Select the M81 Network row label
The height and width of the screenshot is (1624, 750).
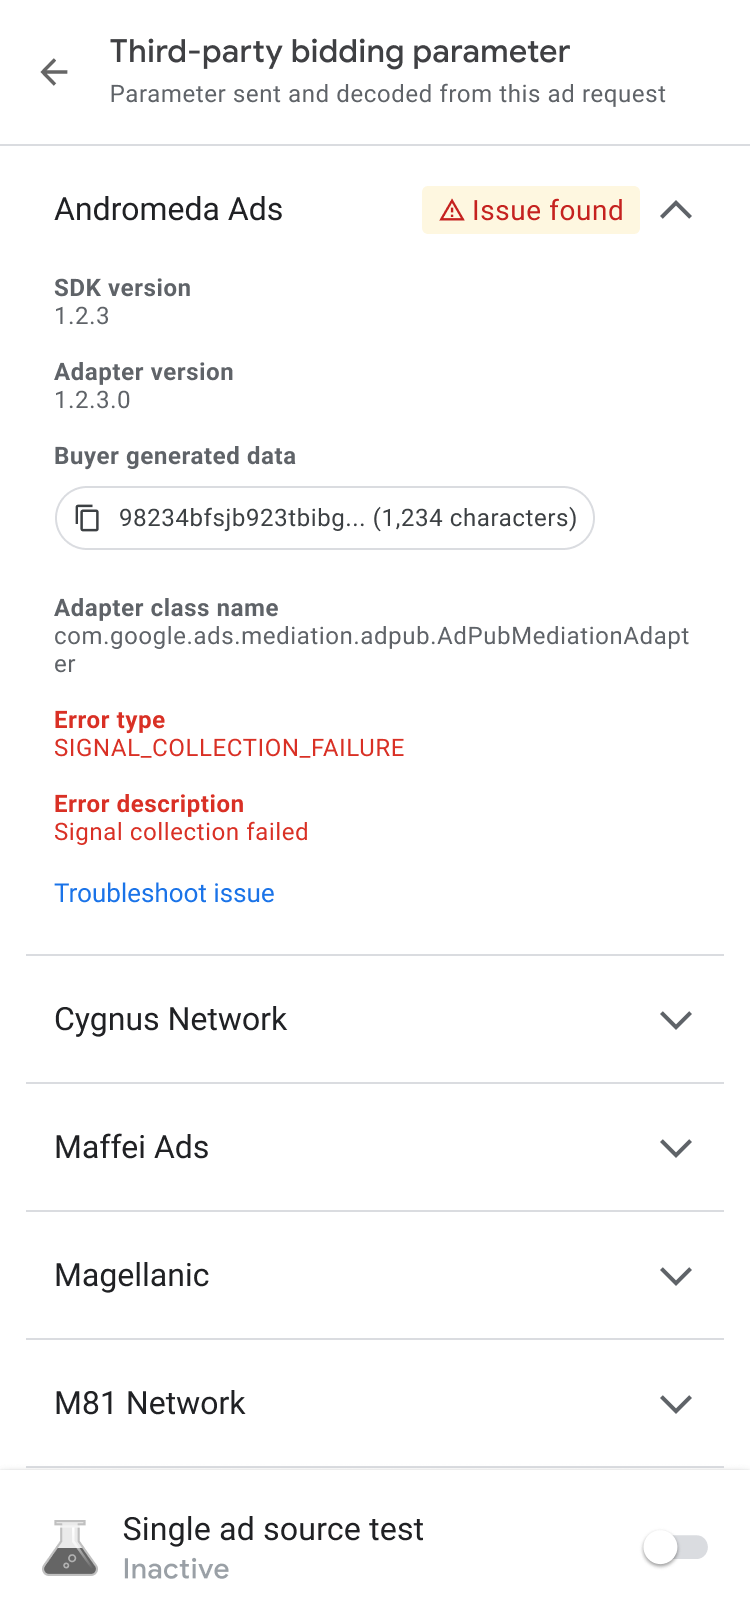(x=150, y=1403)
